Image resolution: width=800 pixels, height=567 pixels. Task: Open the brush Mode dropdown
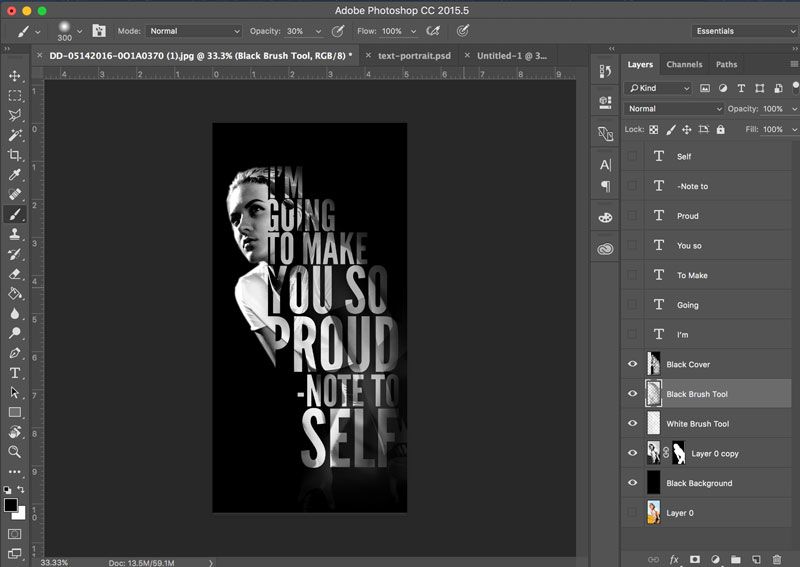pos(194,31)
